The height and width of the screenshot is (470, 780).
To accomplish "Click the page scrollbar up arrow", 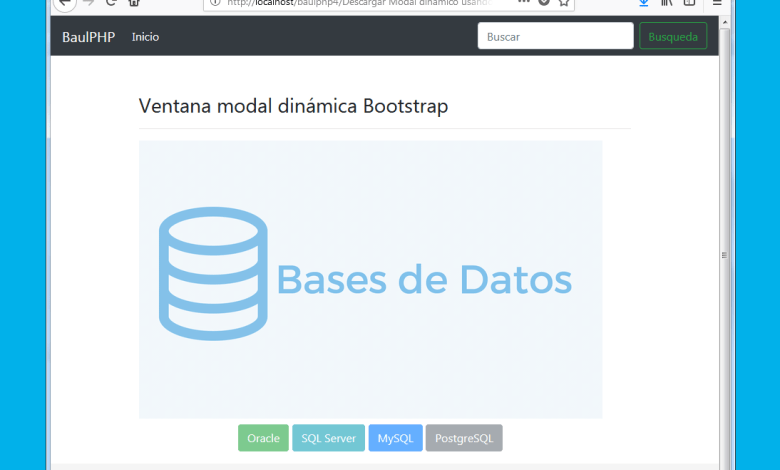I will pyautogui.click(x=725, y=22).
